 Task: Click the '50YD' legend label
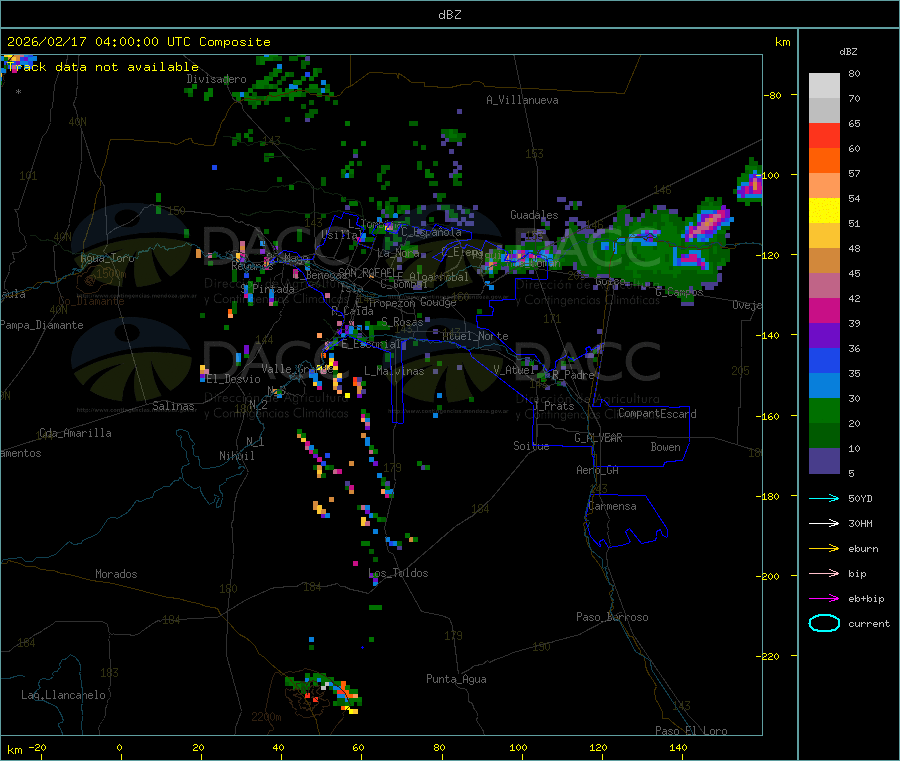click(x=860, y=498)
